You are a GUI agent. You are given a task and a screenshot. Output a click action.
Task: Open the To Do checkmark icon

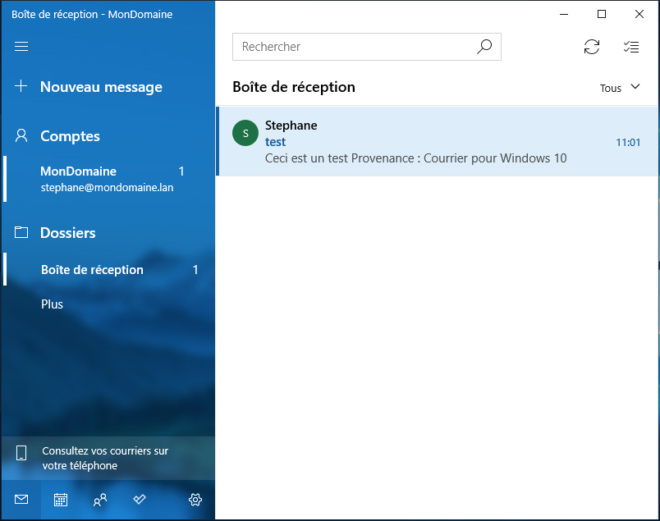(x=139, y=499)
